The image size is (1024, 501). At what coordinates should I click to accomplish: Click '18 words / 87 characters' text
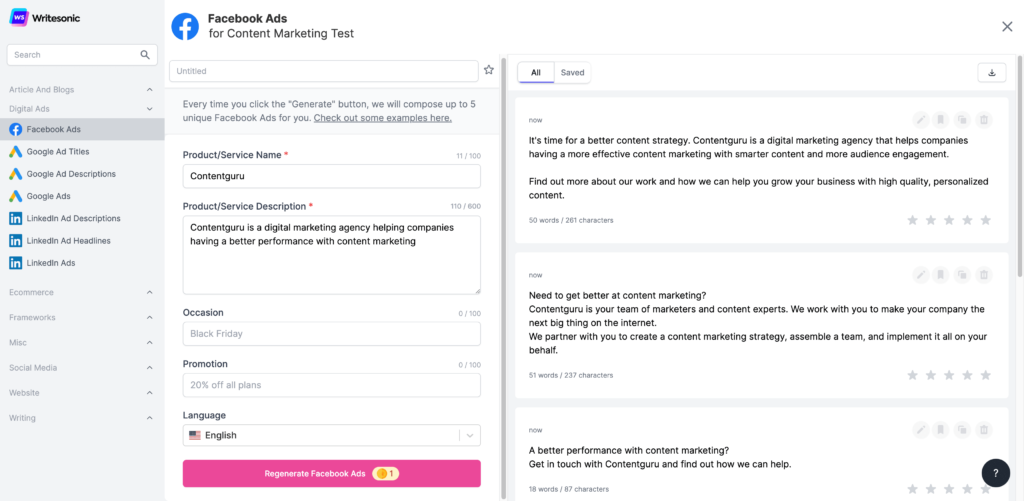tap(569, 489)
